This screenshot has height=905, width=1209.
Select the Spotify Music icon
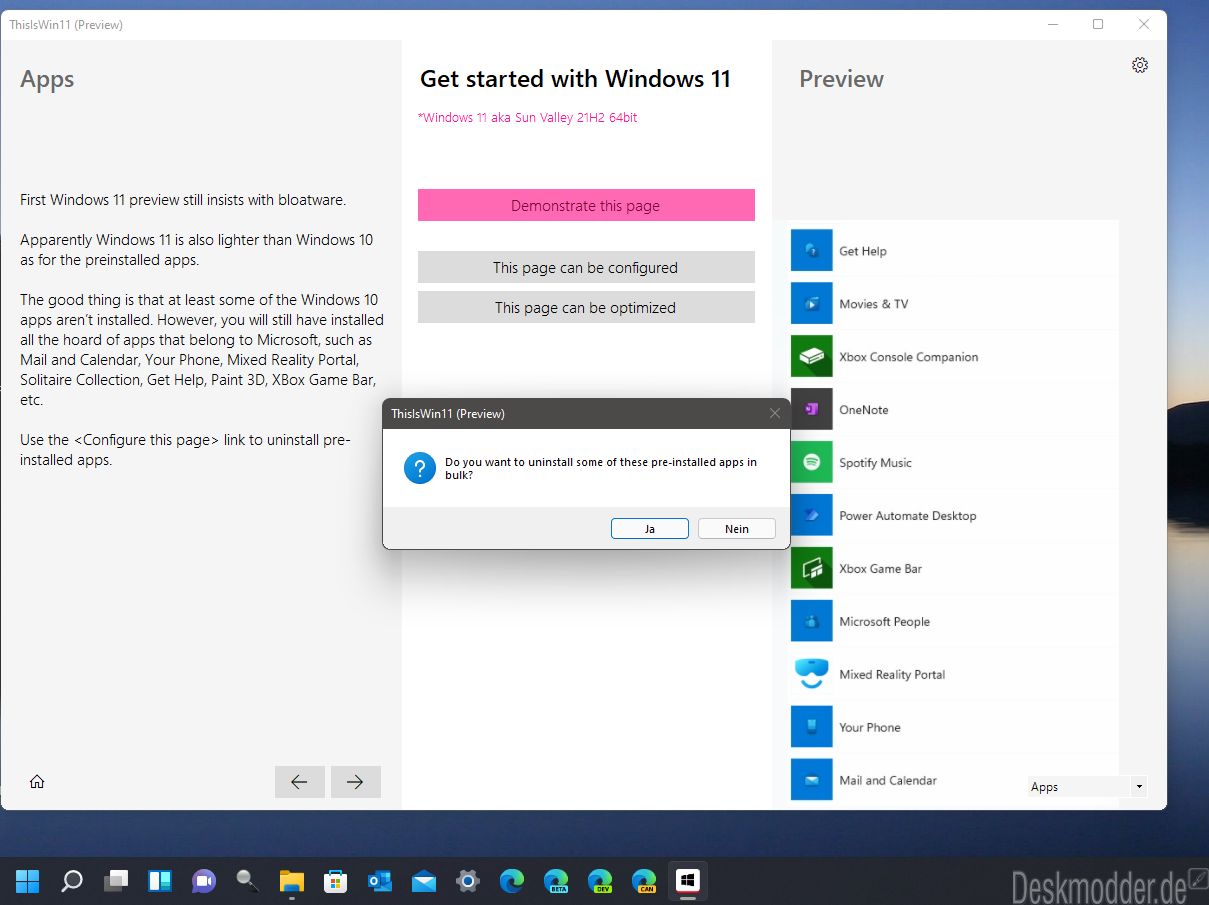(x=812, y=462)
